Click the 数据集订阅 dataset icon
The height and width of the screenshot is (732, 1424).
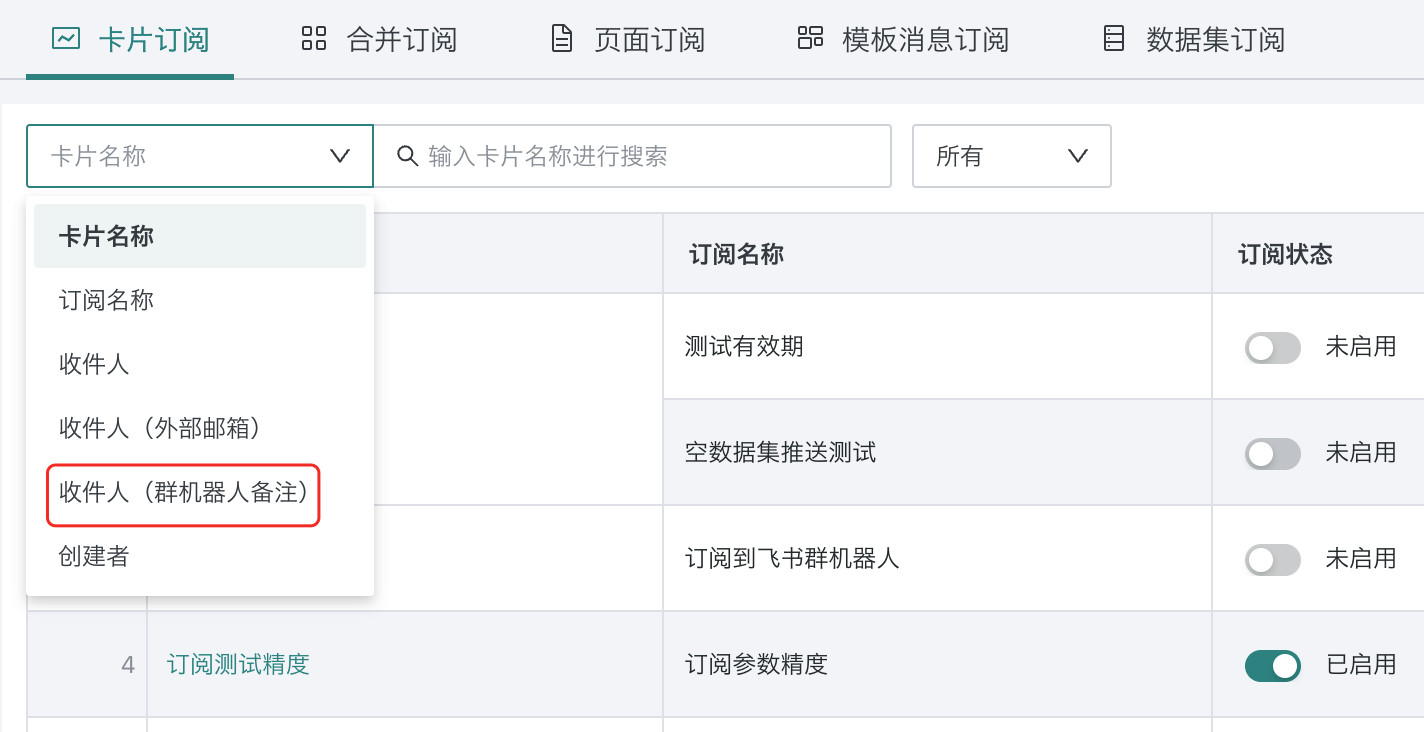click(1114, 39)
